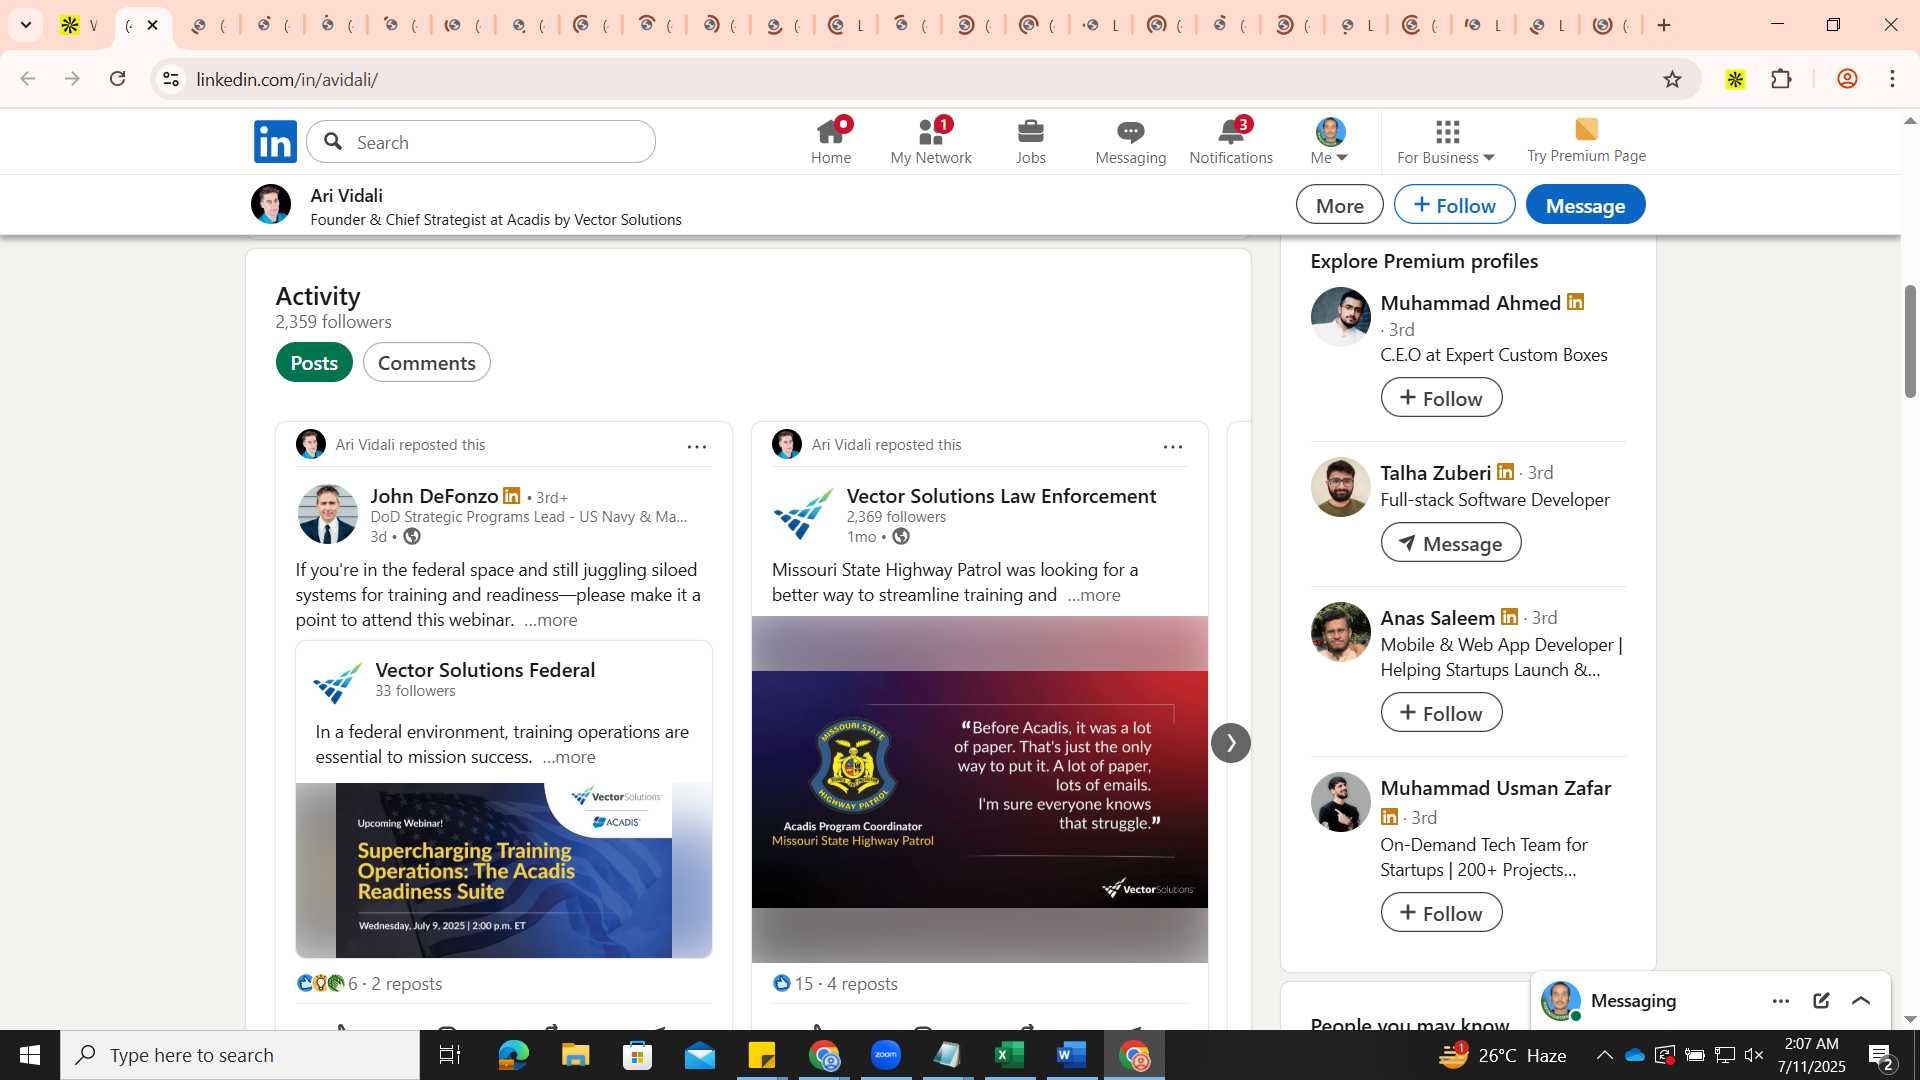Open Vector Solutions Federal page
1920x1080 pixels.
click(x=485, y=670)
